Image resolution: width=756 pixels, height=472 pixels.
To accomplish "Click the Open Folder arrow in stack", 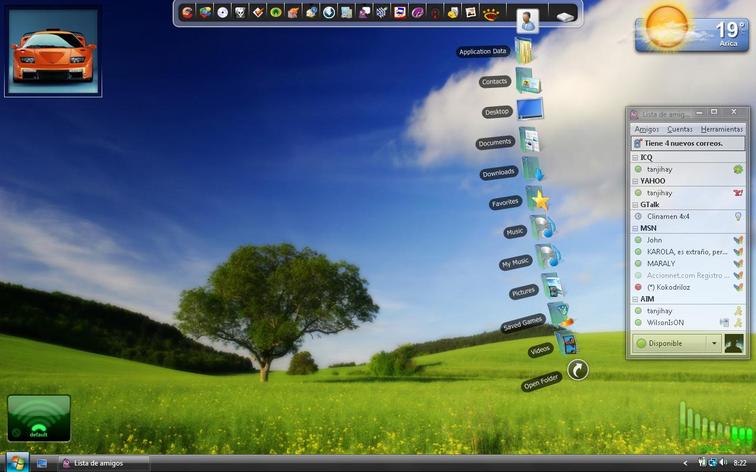I will click(x=577, y=370).
